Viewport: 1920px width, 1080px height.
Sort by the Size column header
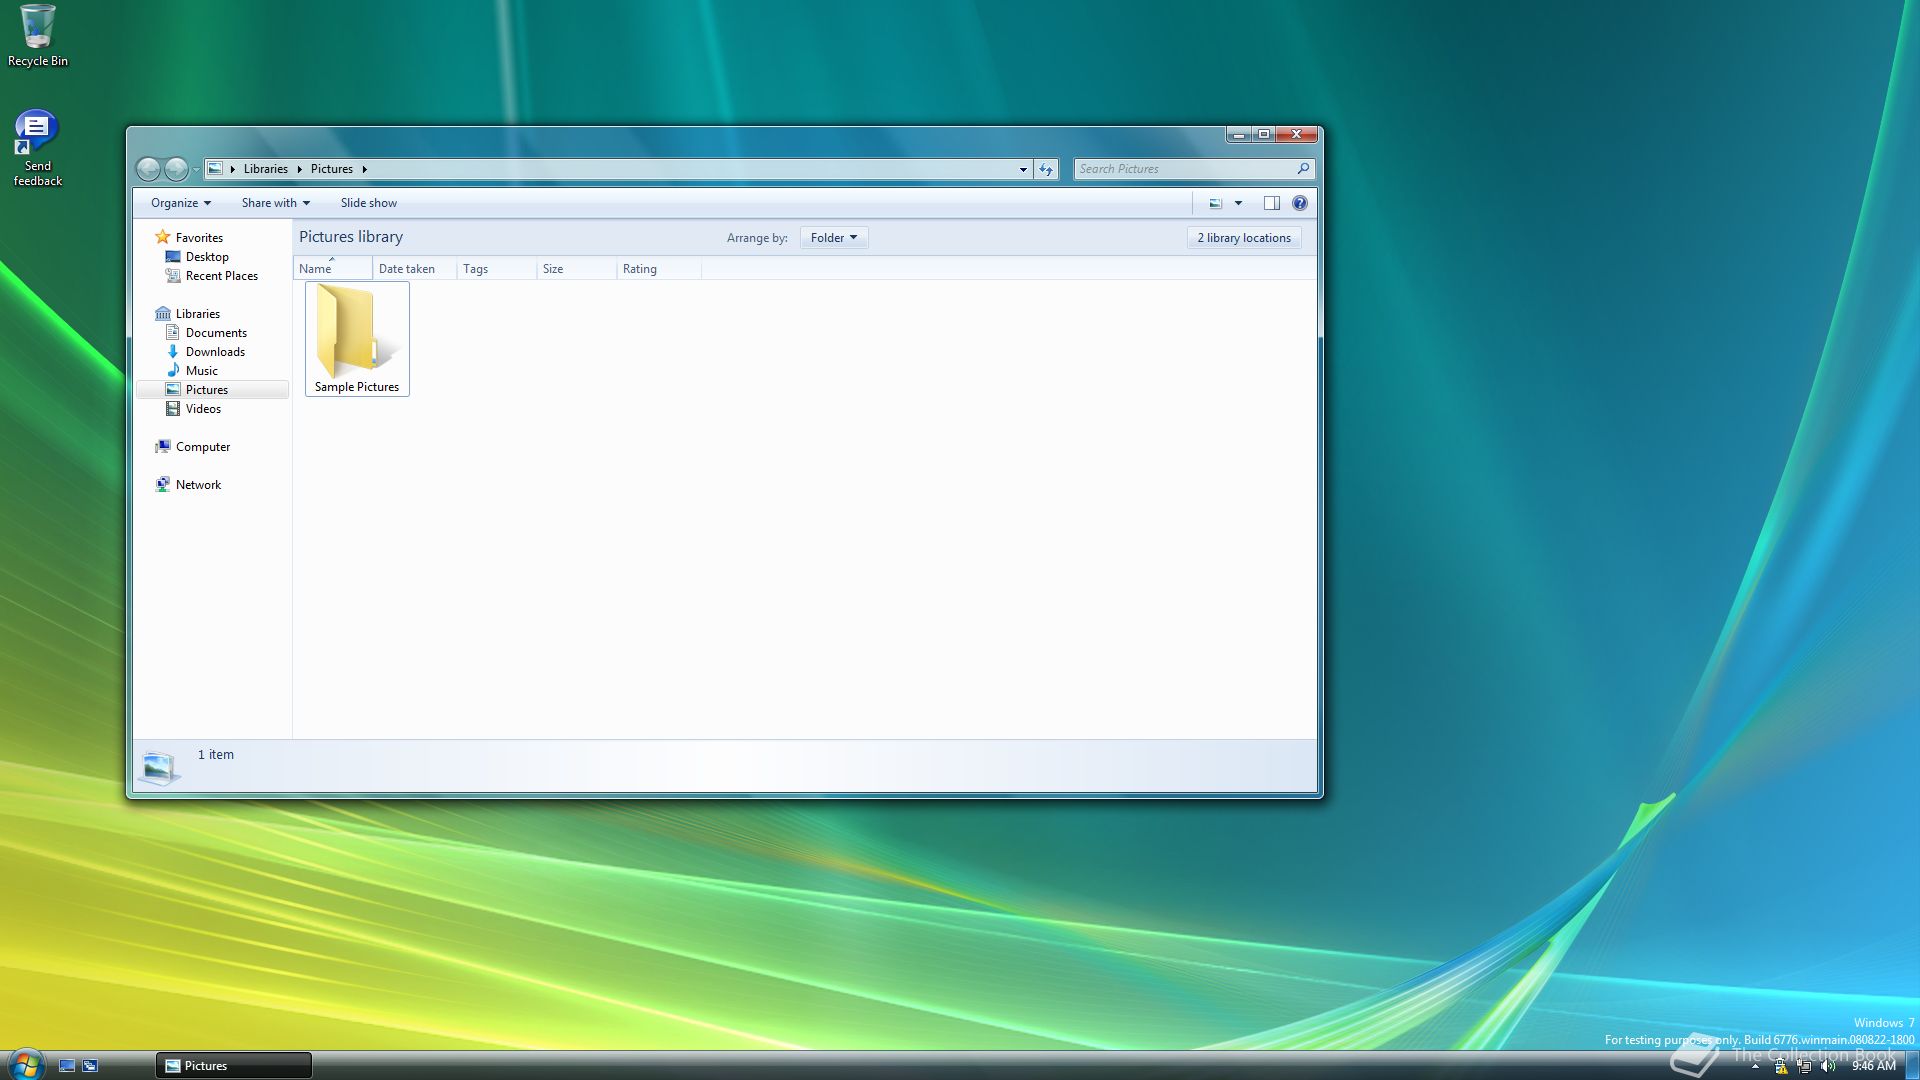coord(576,269)
